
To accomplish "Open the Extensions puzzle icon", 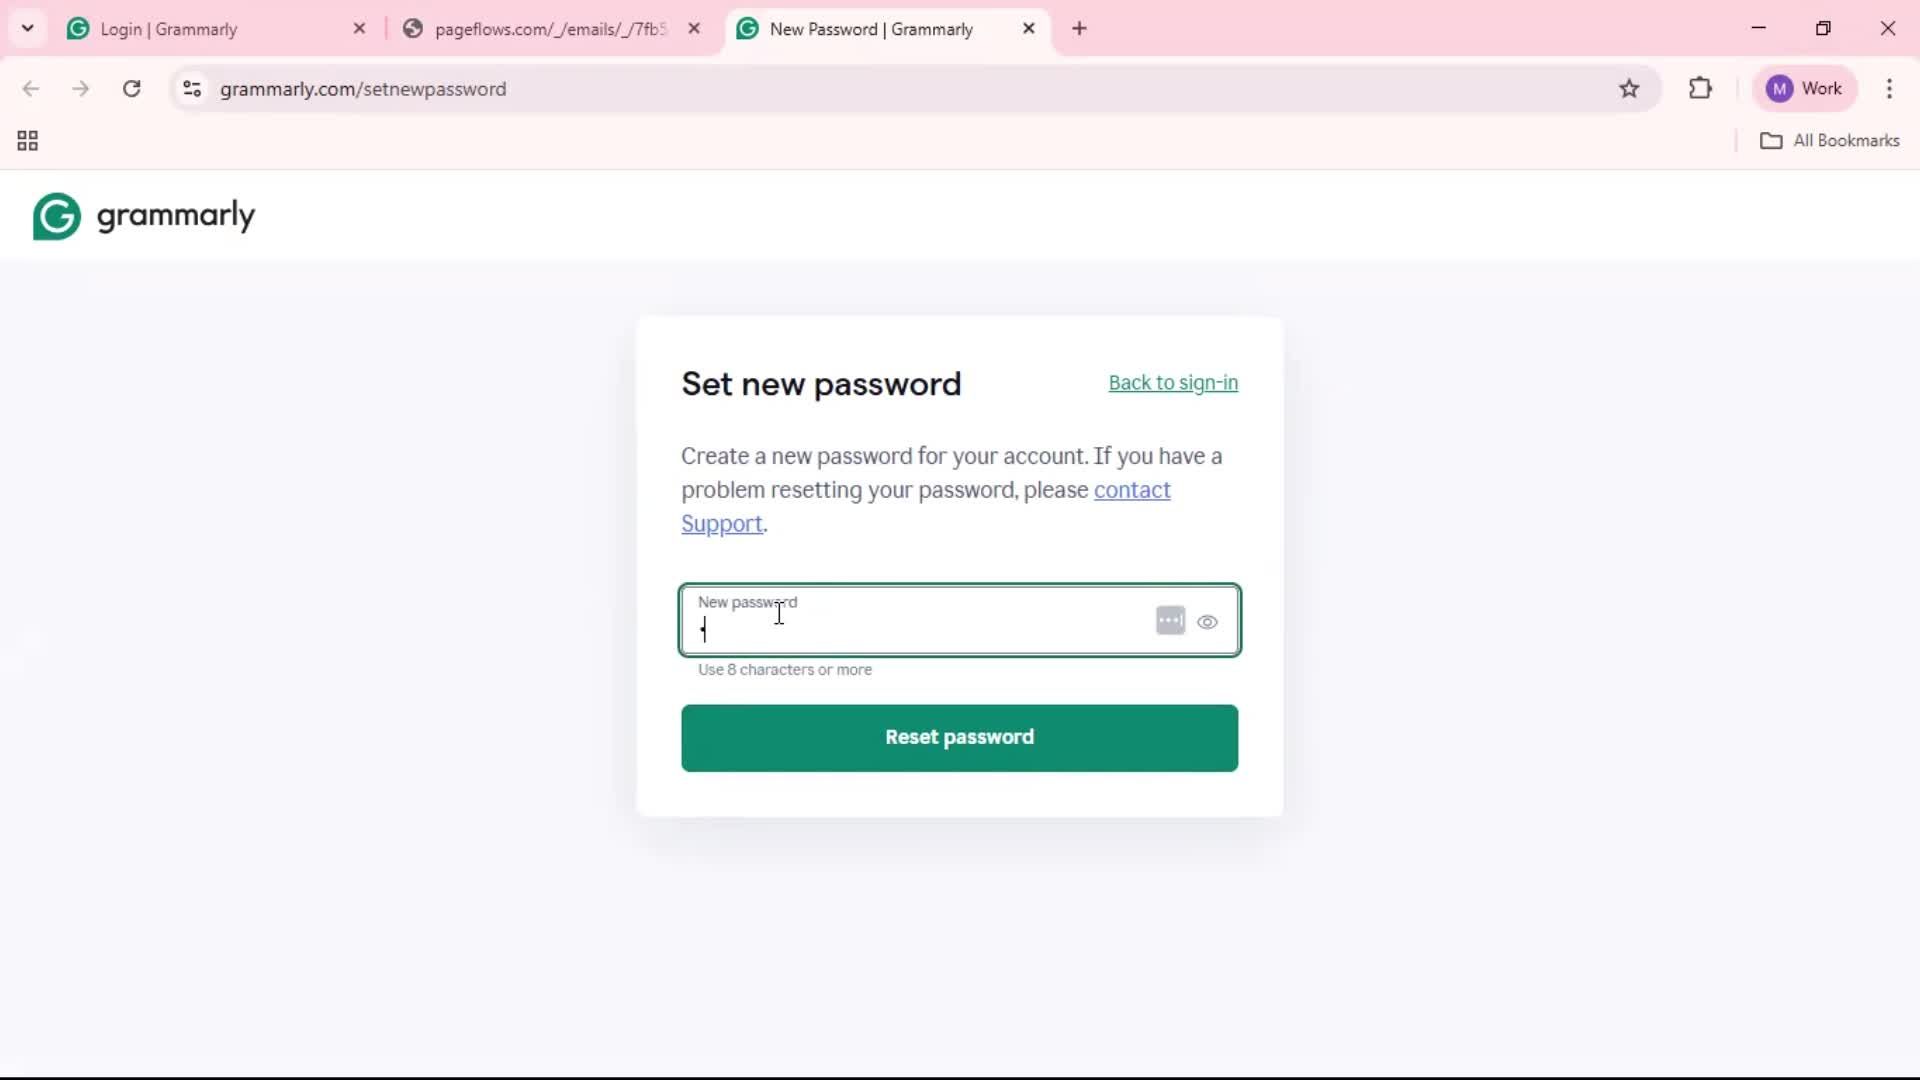I will point(1700,89).
